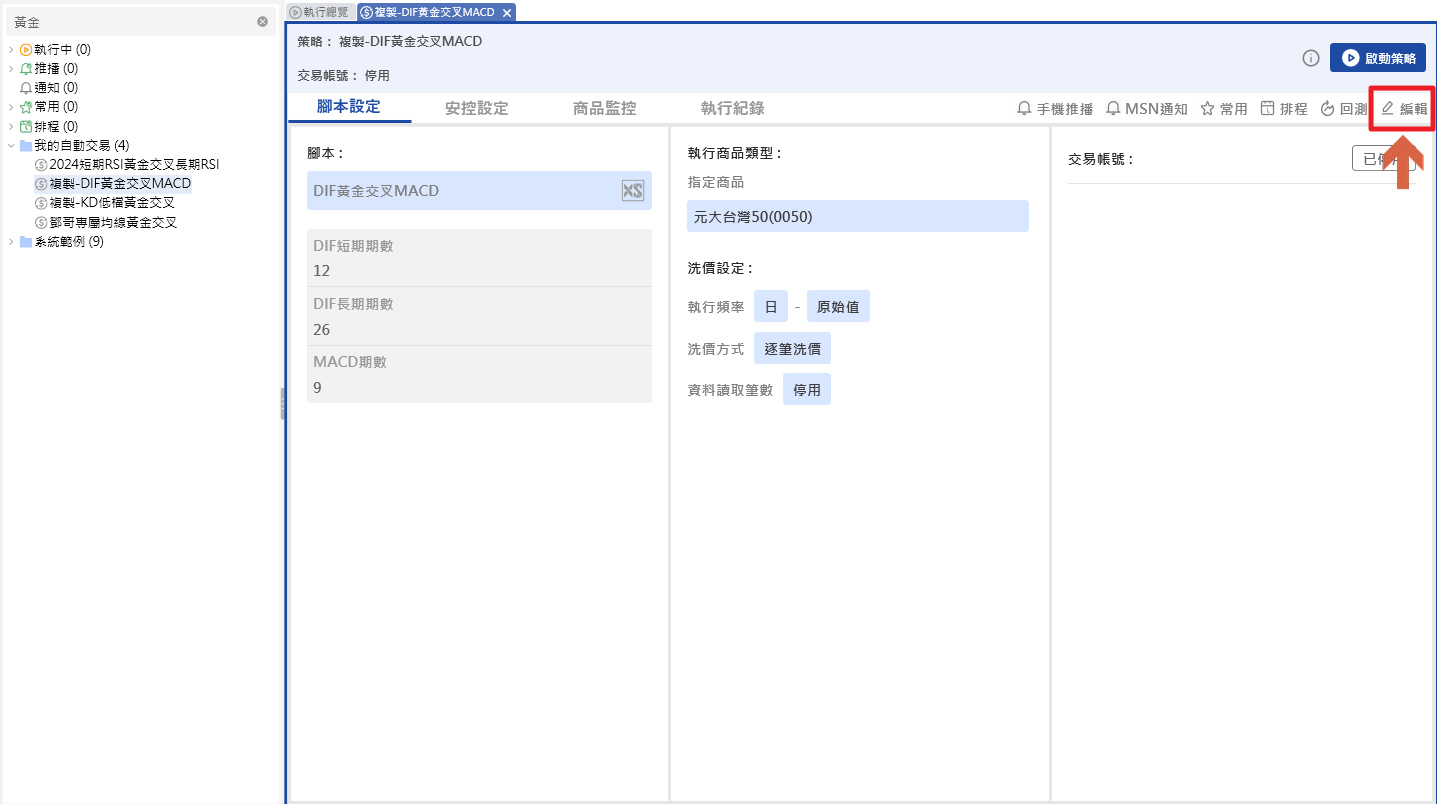Mark strategy as 常用 with star icon
The image size is (1437, 804).
click(1223, 109)
